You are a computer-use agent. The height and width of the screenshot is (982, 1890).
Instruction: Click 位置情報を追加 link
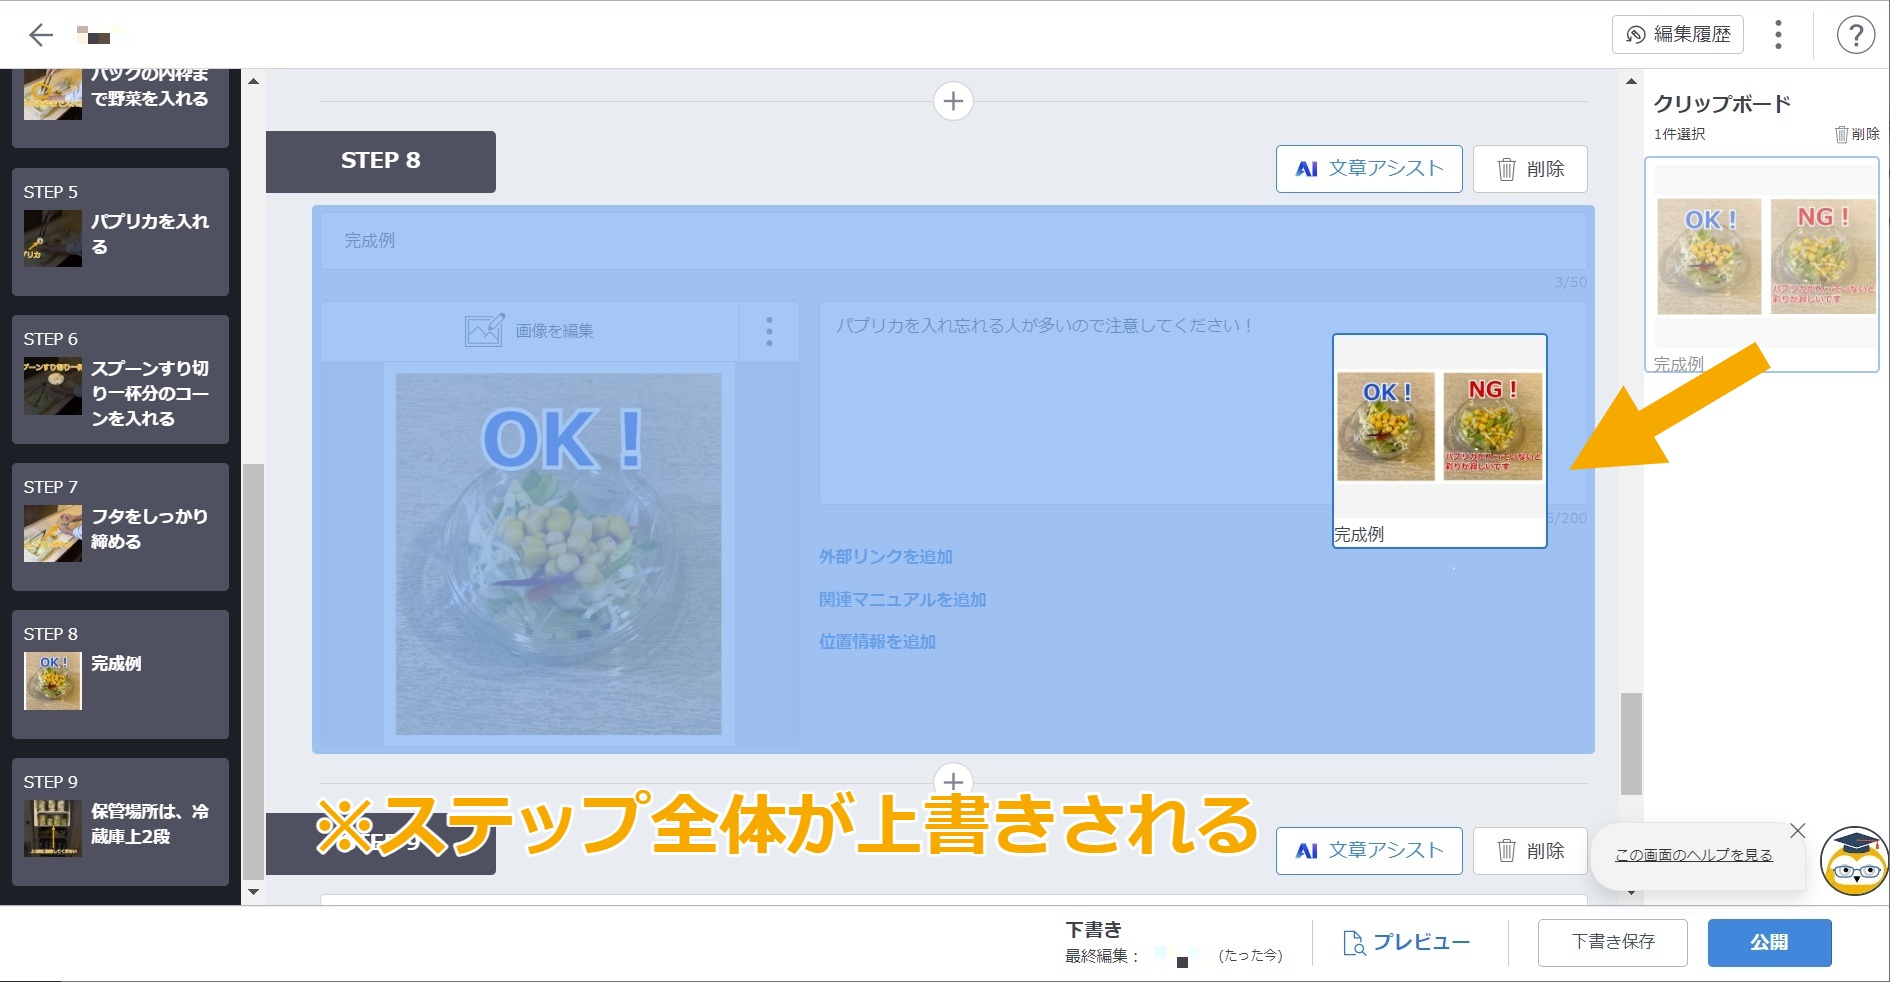877,642
